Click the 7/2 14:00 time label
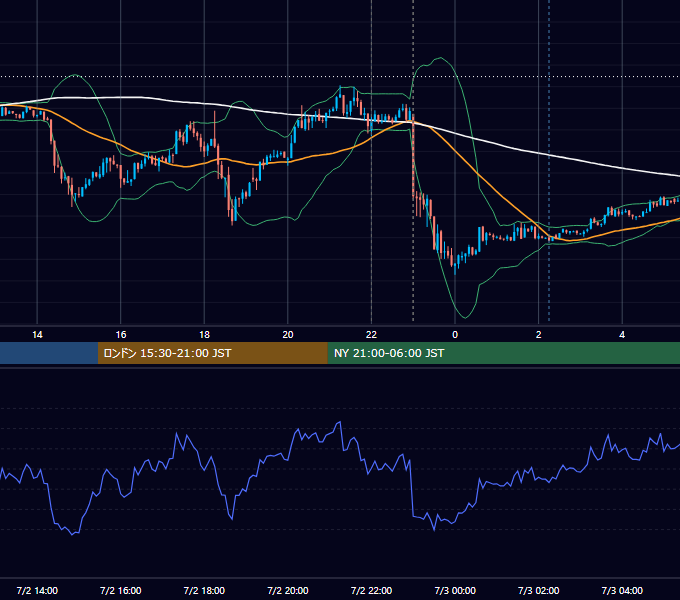This screenshot has width=680, height=600. click(37, 590)
